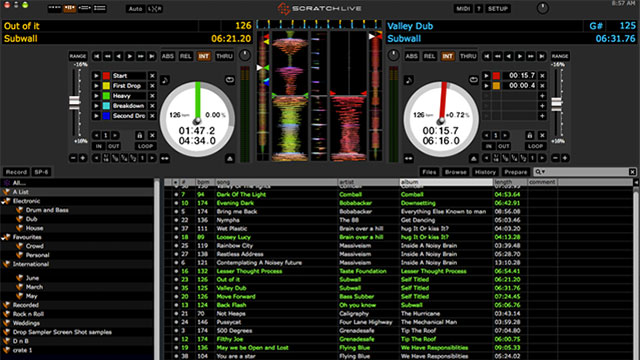Change pitch RANGE on right deck
640x360 pixels.
click(x=560, y=56)
